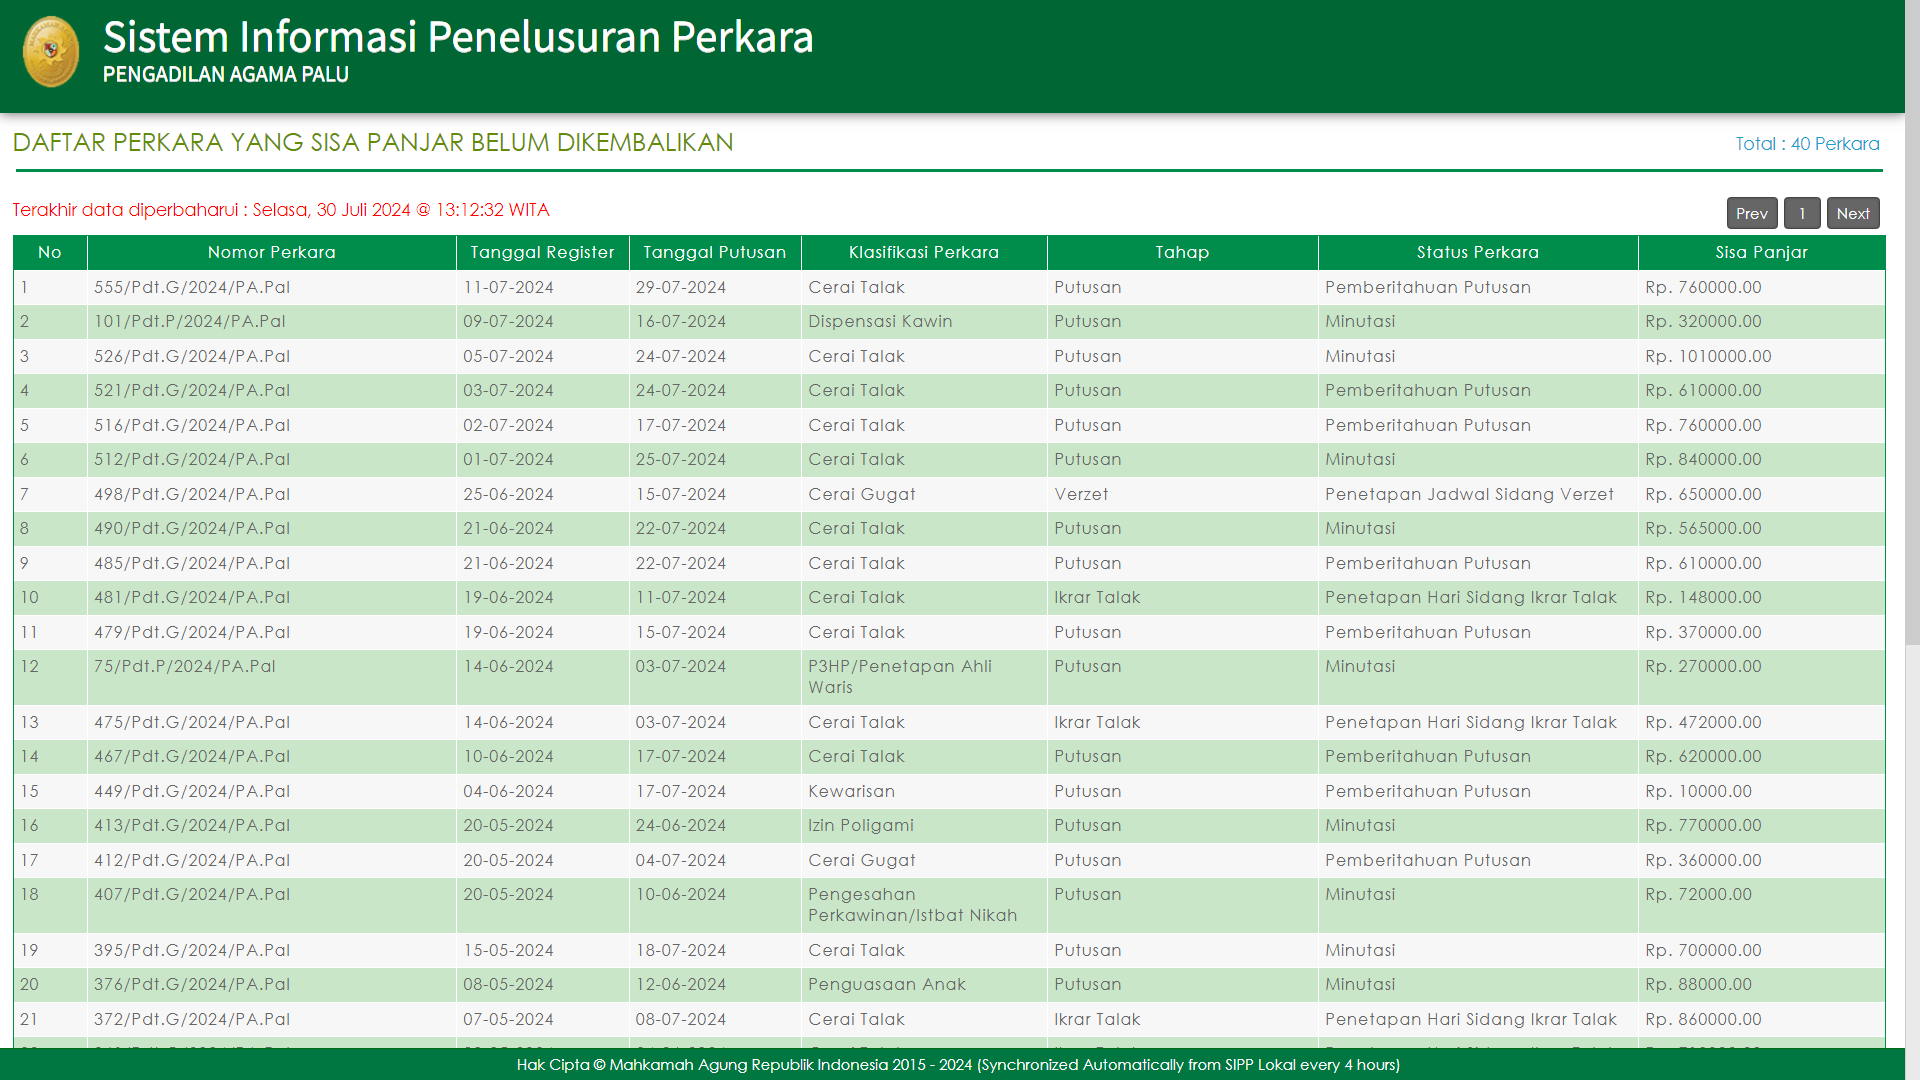
Task: Click the Total 40 Perkara text
Action: (1806, 144)
